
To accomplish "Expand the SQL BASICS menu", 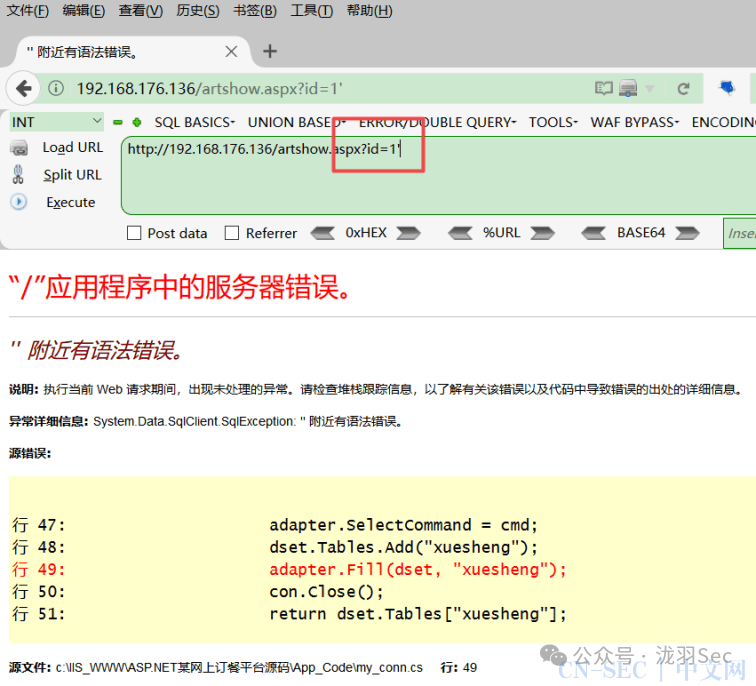I will coord(194,122).
